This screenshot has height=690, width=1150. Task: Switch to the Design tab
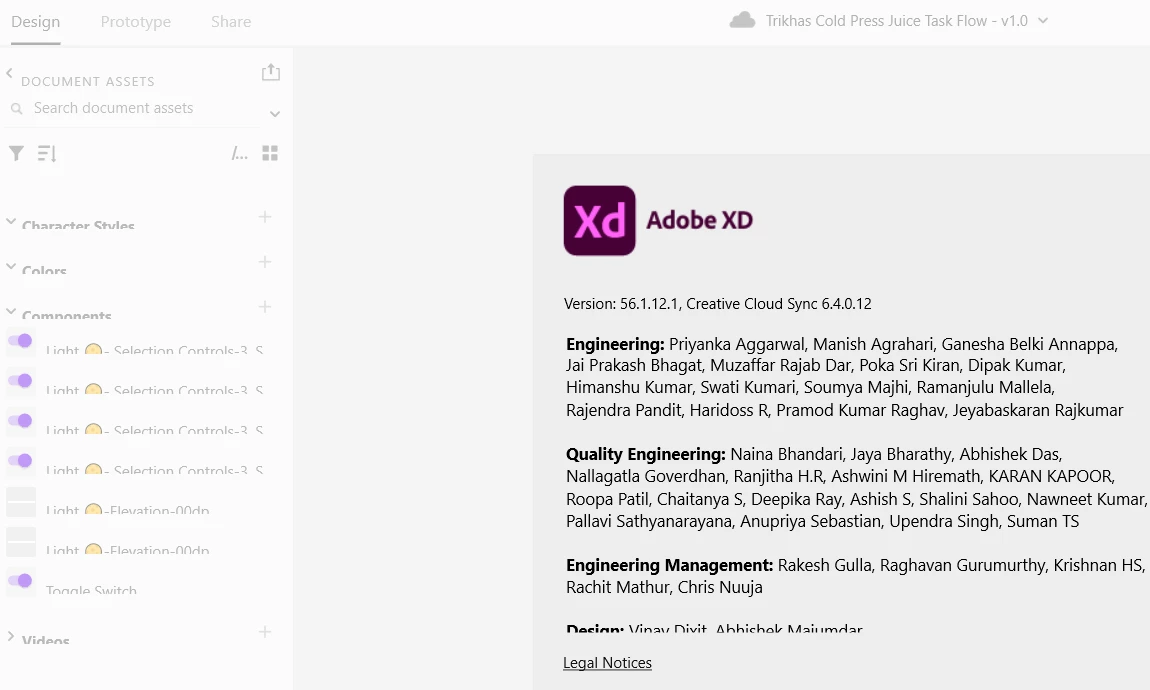[35, 22]
